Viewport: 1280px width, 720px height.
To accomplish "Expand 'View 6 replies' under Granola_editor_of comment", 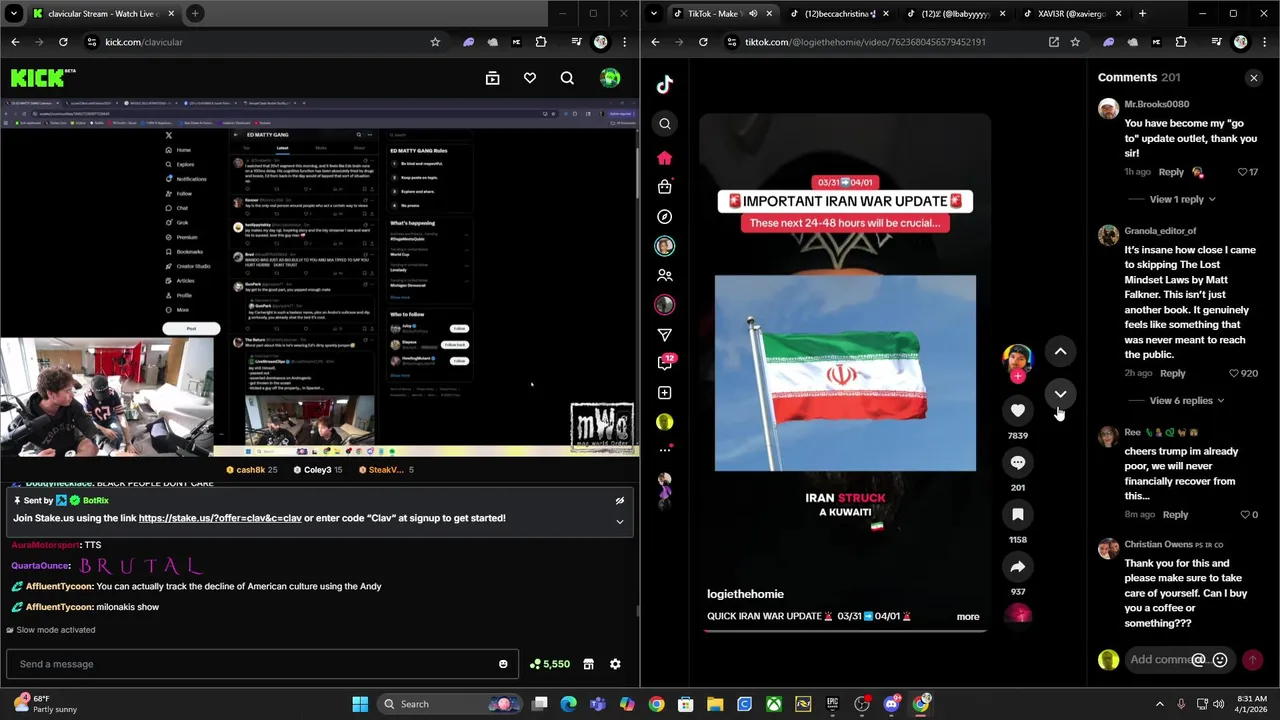I will (1186, 400).
